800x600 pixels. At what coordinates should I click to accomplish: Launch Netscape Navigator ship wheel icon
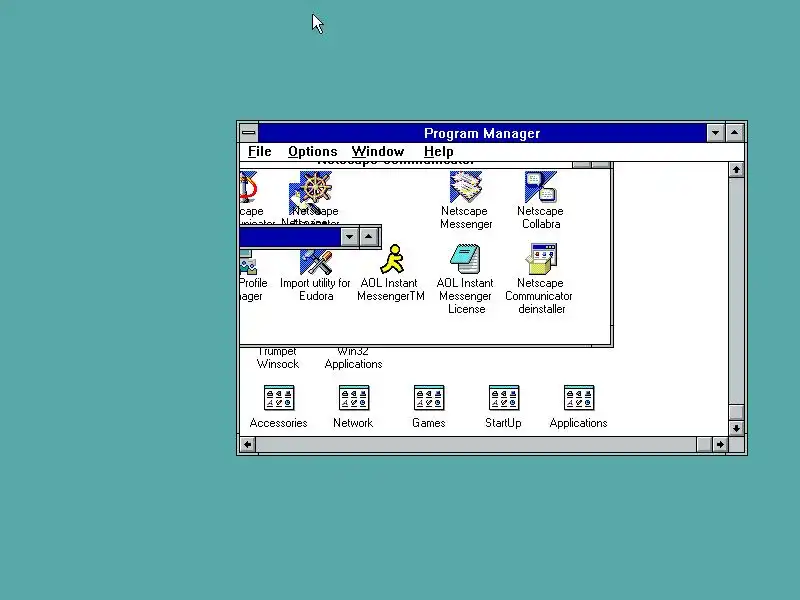pyautogui.click(x=315, y=187)
